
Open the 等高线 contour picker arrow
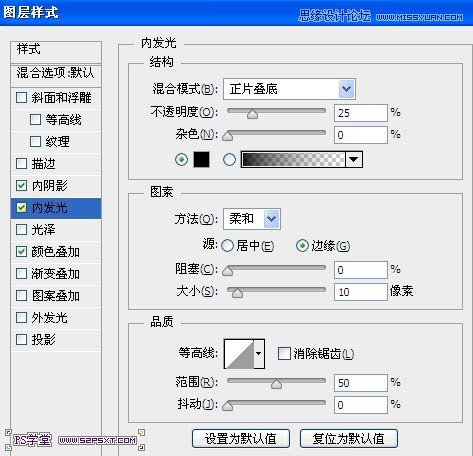pyautogui.click(x=259, y=354)
